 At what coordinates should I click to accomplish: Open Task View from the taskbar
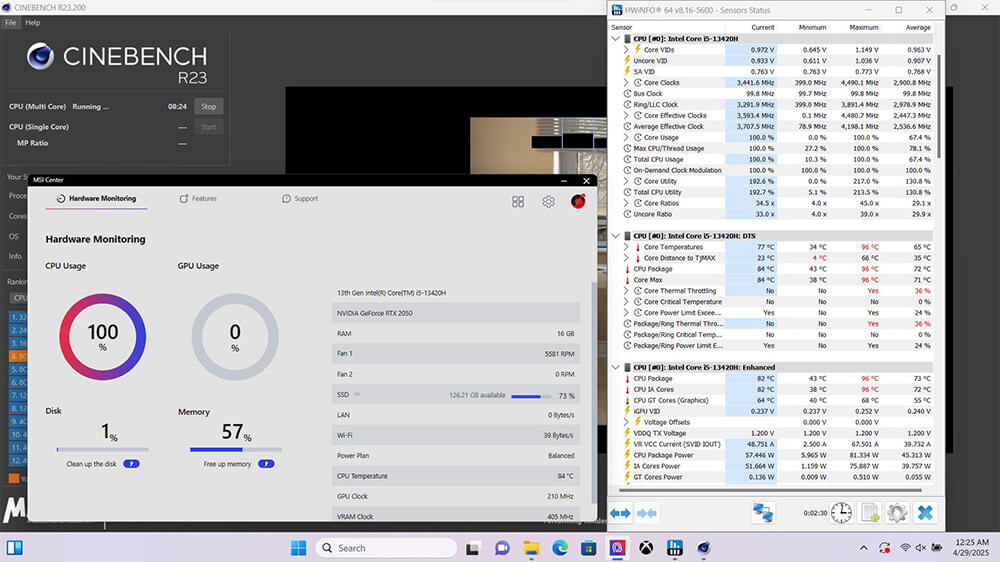pyautogui.click(x=473, y=548)
